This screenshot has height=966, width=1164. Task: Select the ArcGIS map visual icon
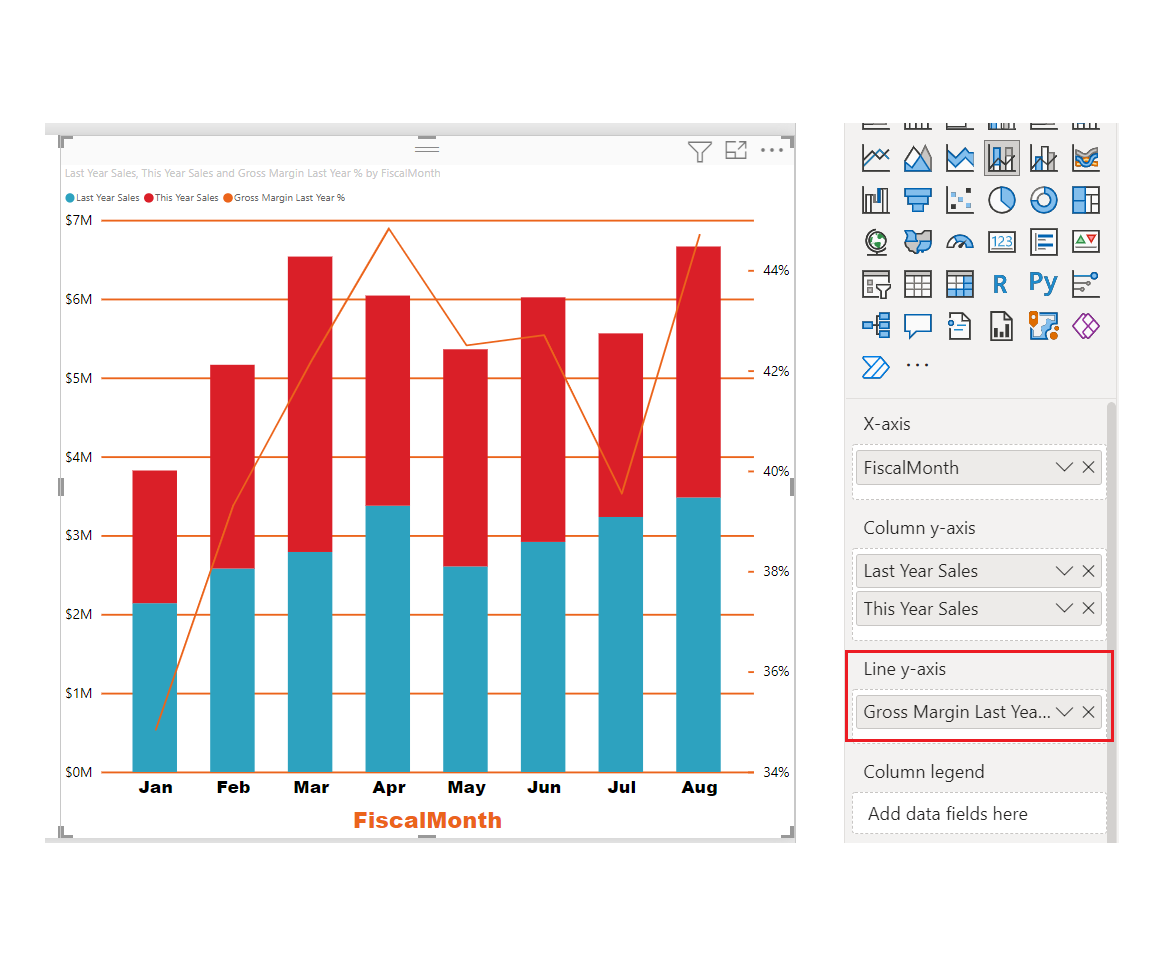[x=1043, y=325]
